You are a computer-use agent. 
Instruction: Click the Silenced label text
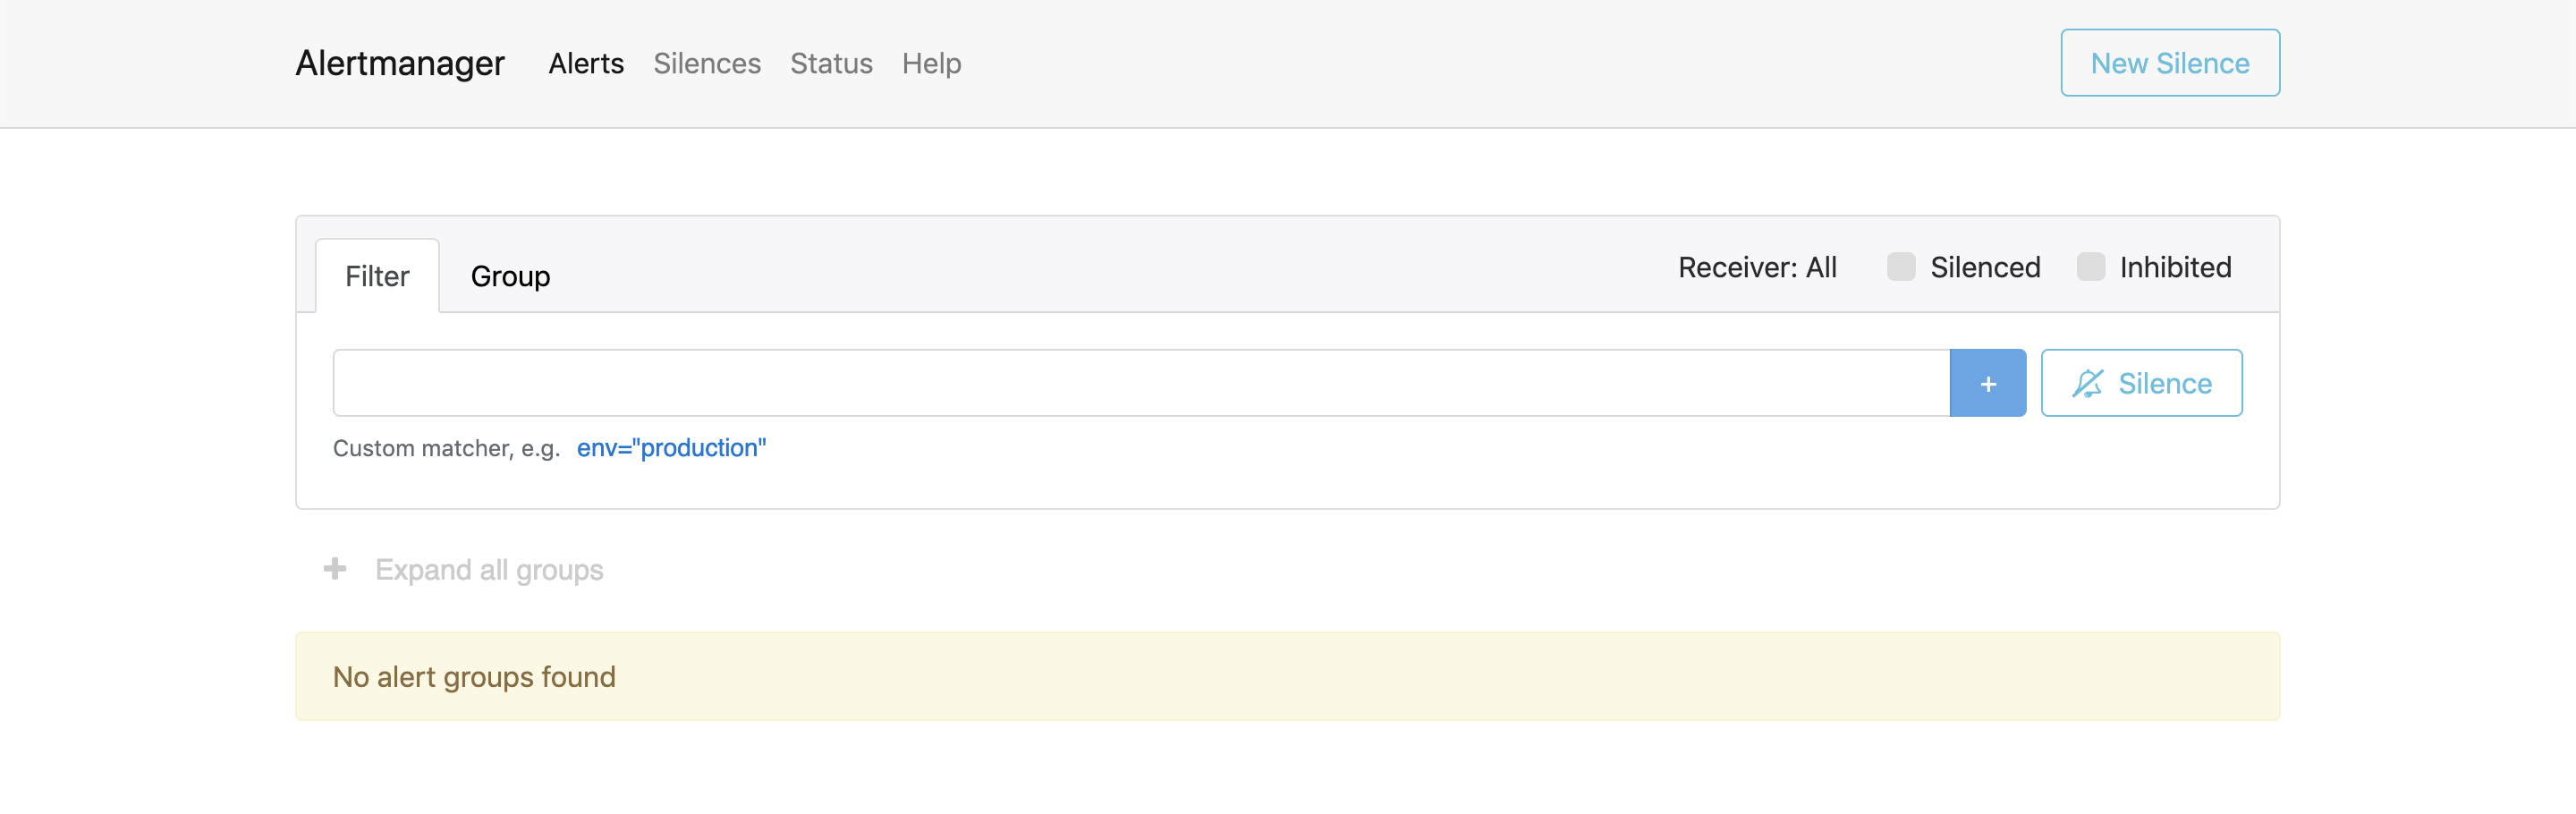pos(1984,267)
